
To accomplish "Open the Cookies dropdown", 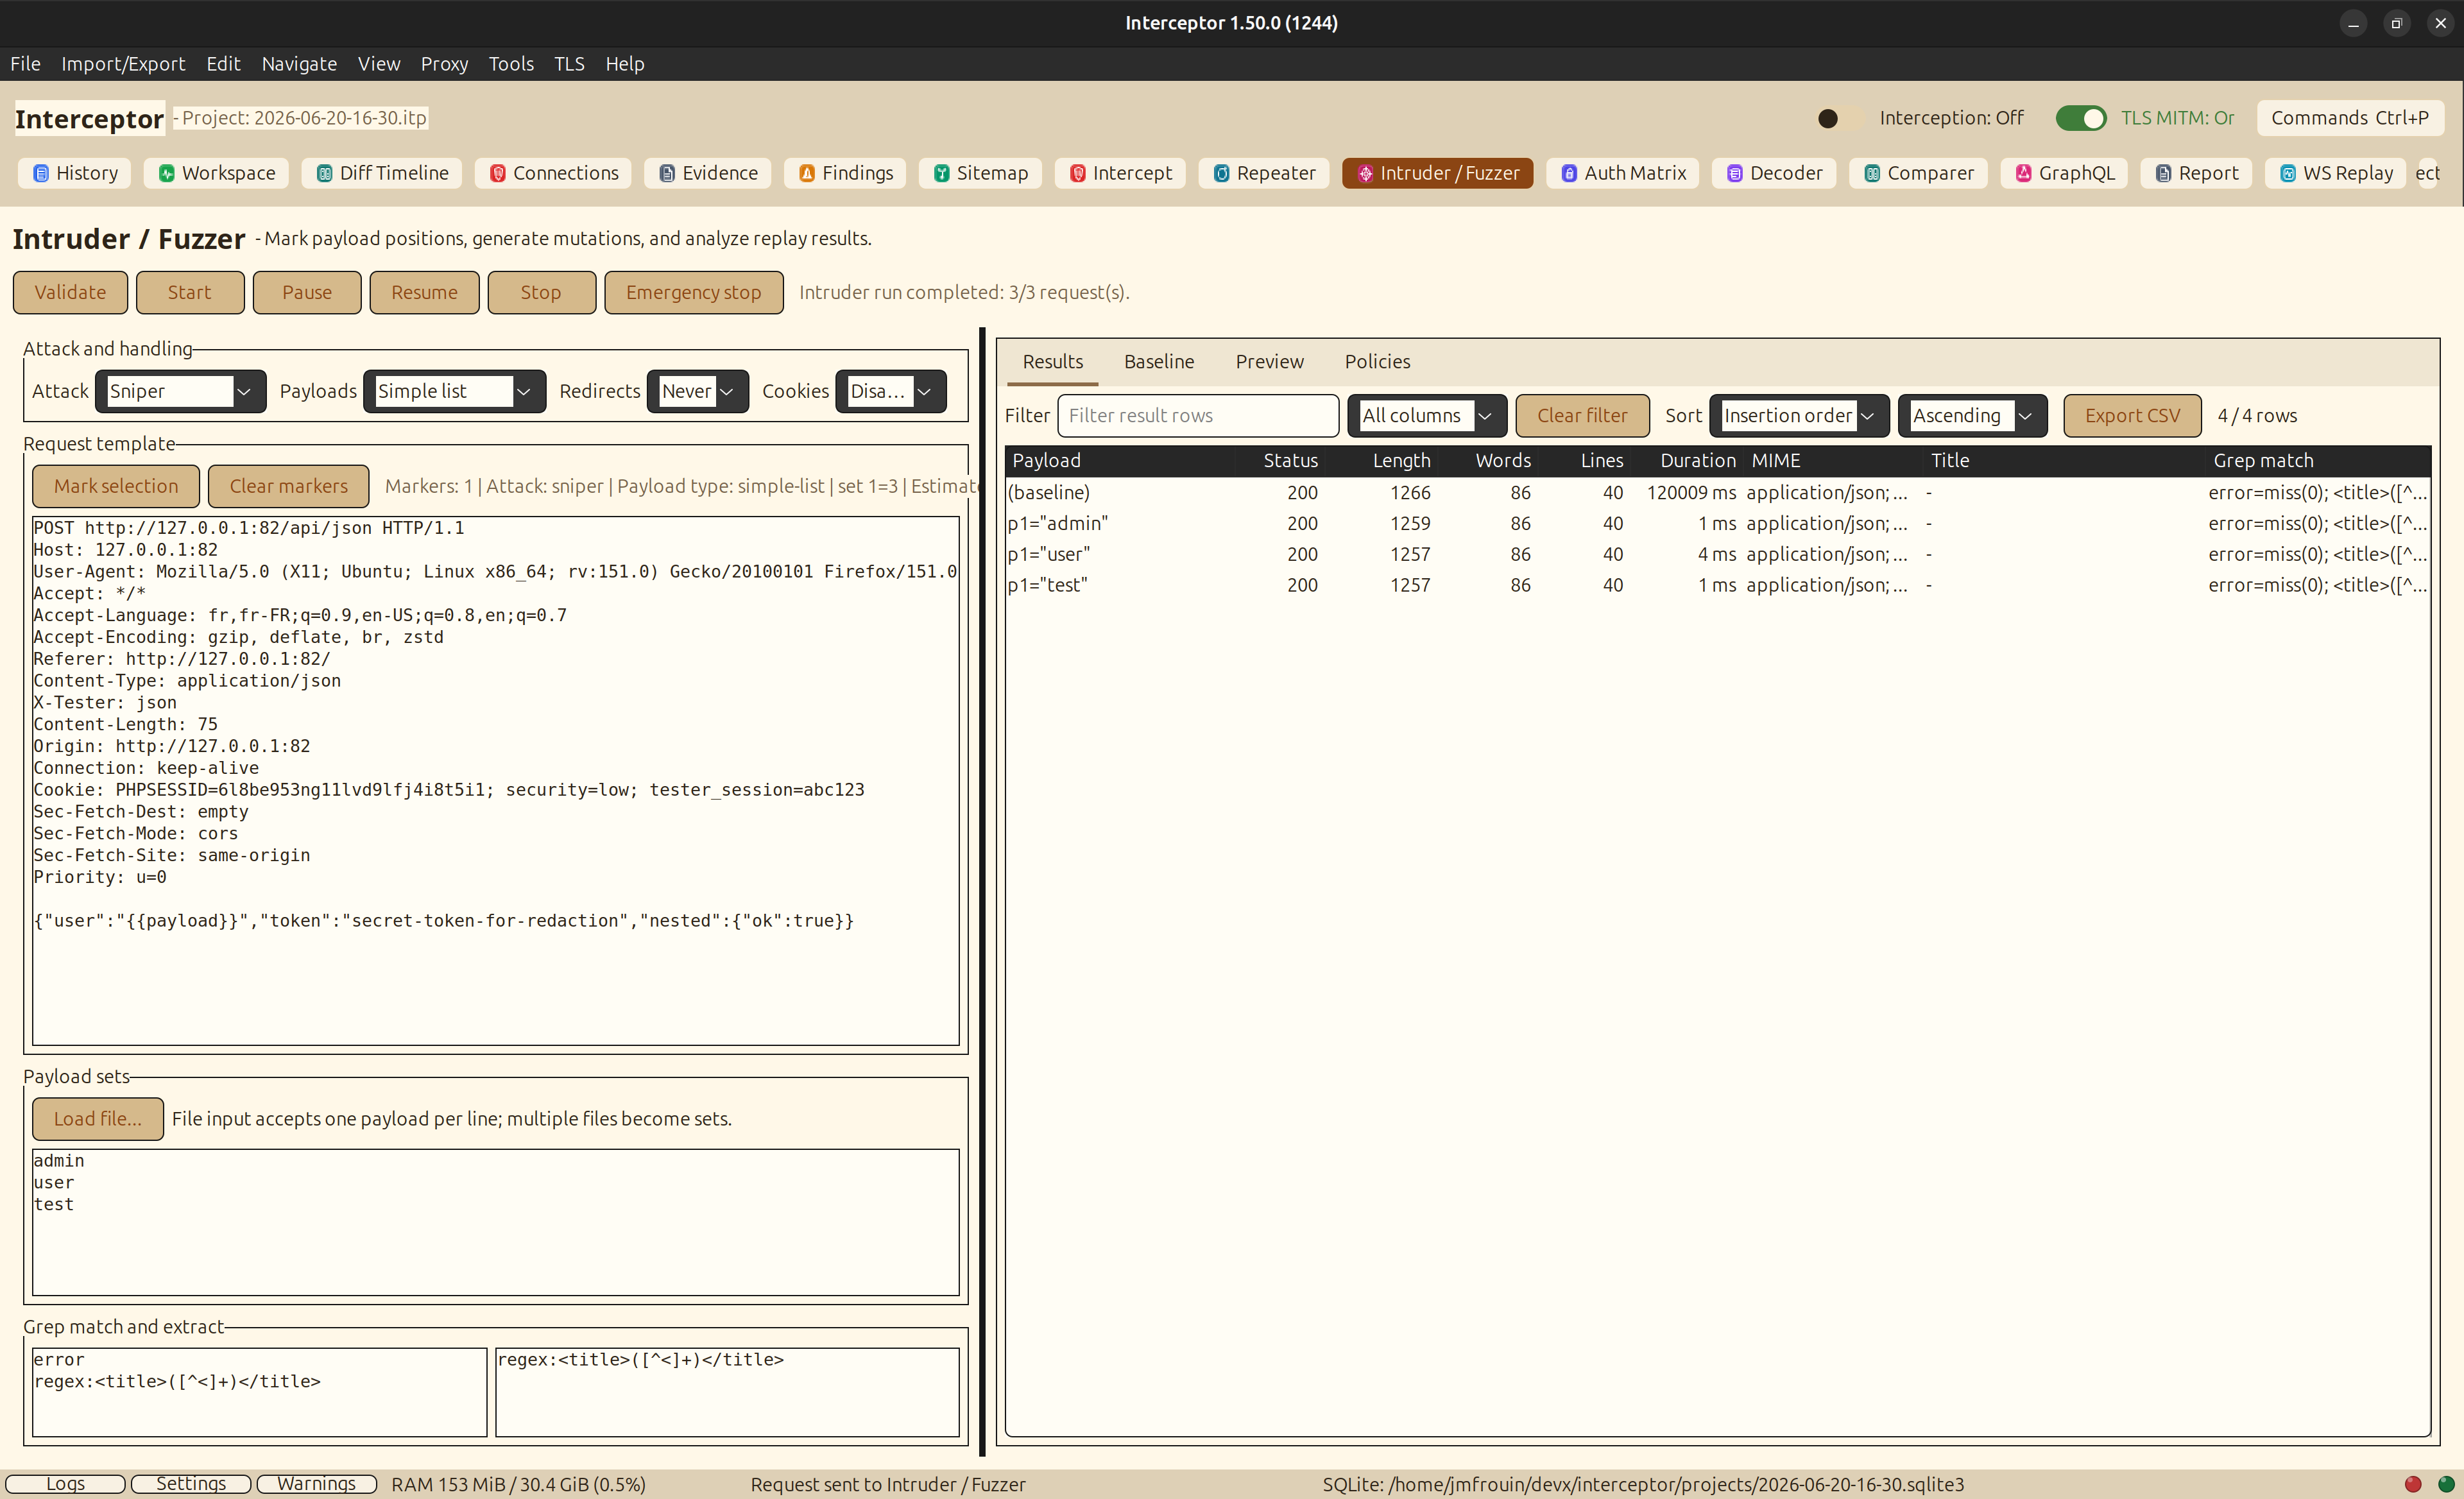I will coord(891,391).
